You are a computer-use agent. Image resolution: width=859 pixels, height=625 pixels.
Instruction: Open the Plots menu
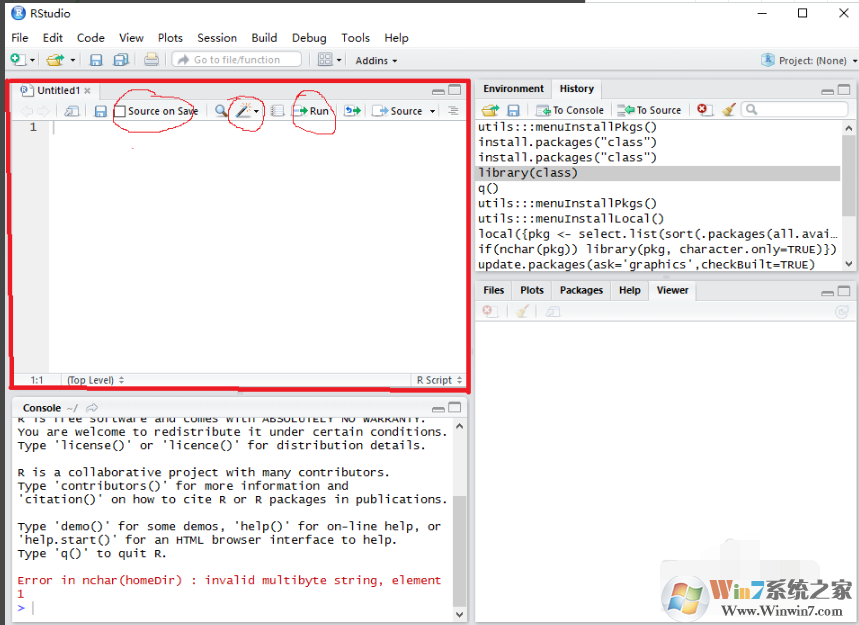(170, 38)
